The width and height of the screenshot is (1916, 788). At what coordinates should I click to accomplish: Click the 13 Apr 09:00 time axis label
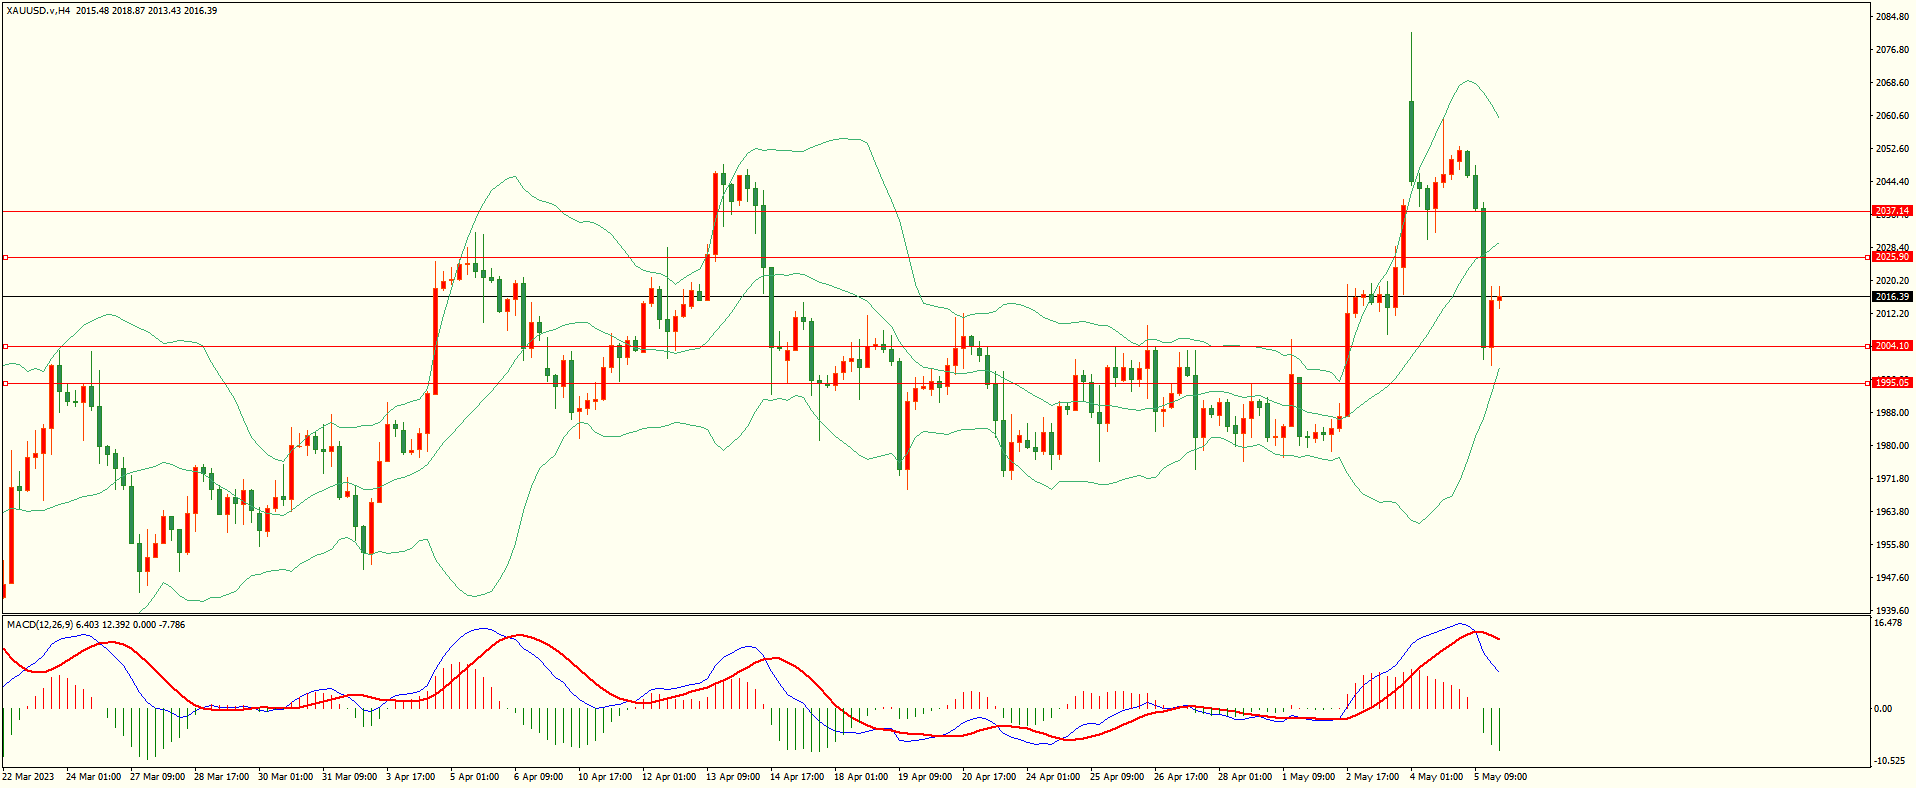click(x=733, y=777)
